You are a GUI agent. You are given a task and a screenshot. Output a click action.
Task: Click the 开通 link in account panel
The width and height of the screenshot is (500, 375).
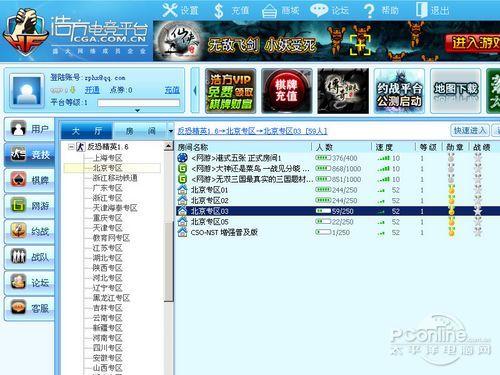pyautogui.click(x=92, y=90)
